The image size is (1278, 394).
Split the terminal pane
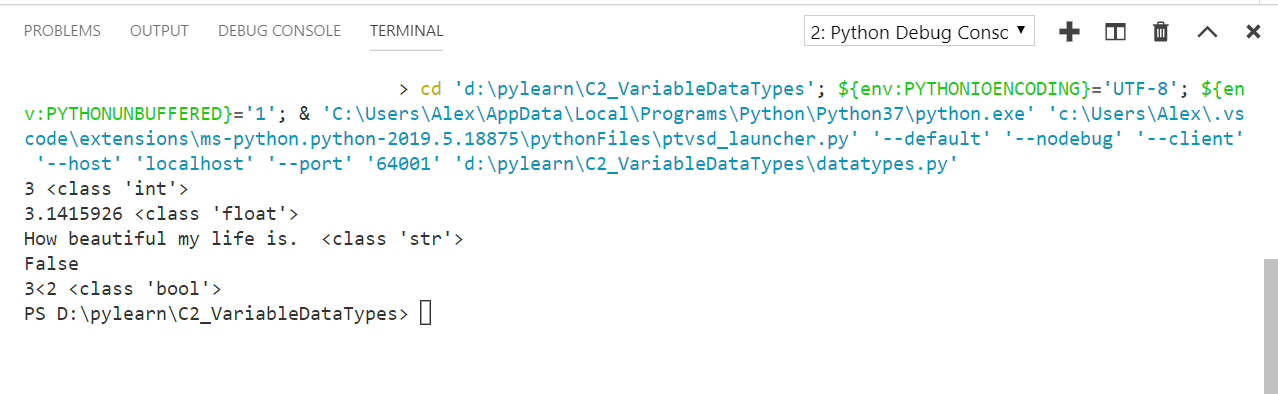(x=1116, y=31)
